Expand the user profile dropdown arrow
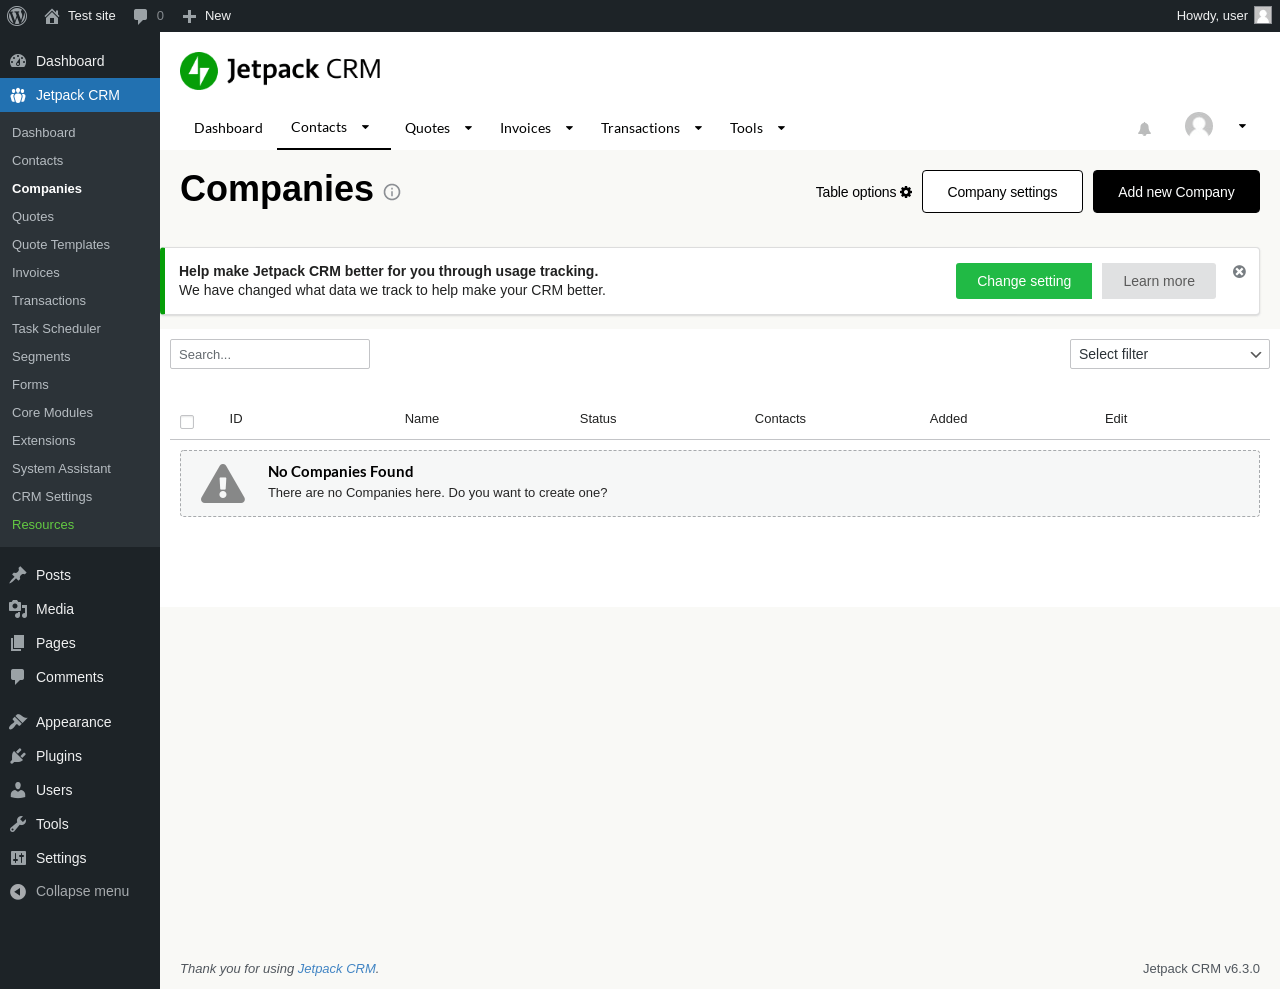The height and width of the screenshot is (989, 1280). click(1242, 126)
